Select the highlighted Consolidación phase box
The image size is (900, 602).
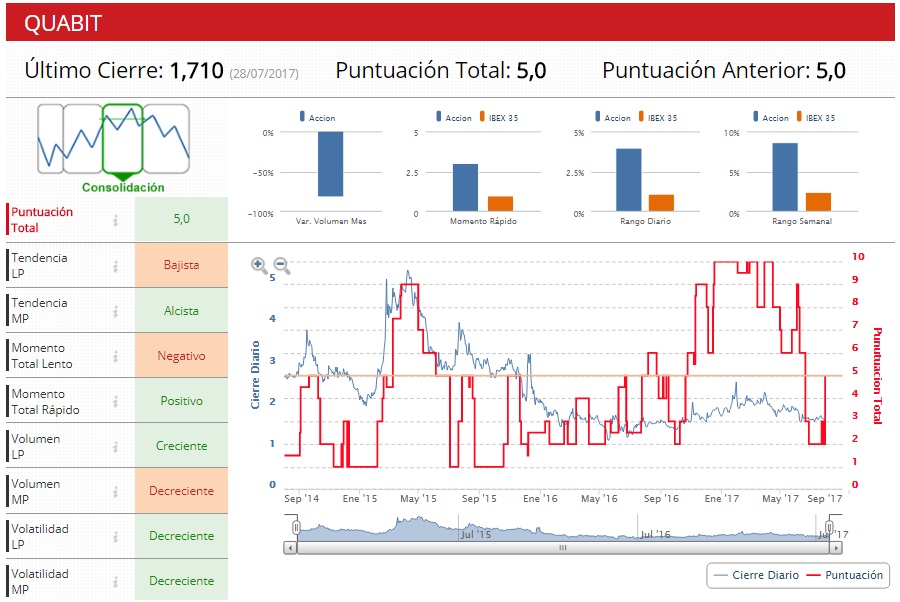(x=123, y=139)
